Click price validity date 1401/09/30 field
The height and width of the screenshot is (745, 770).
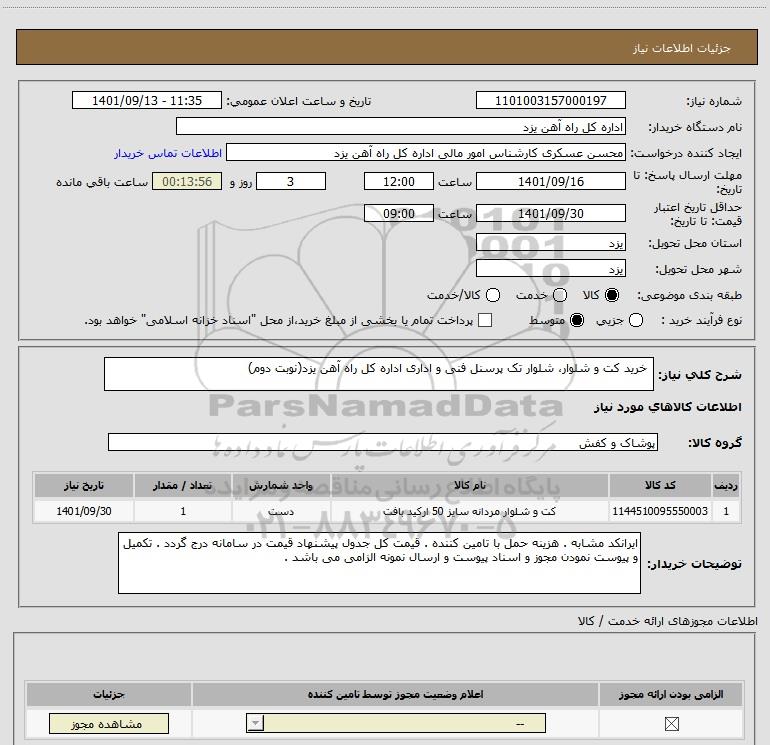point(550,214)
